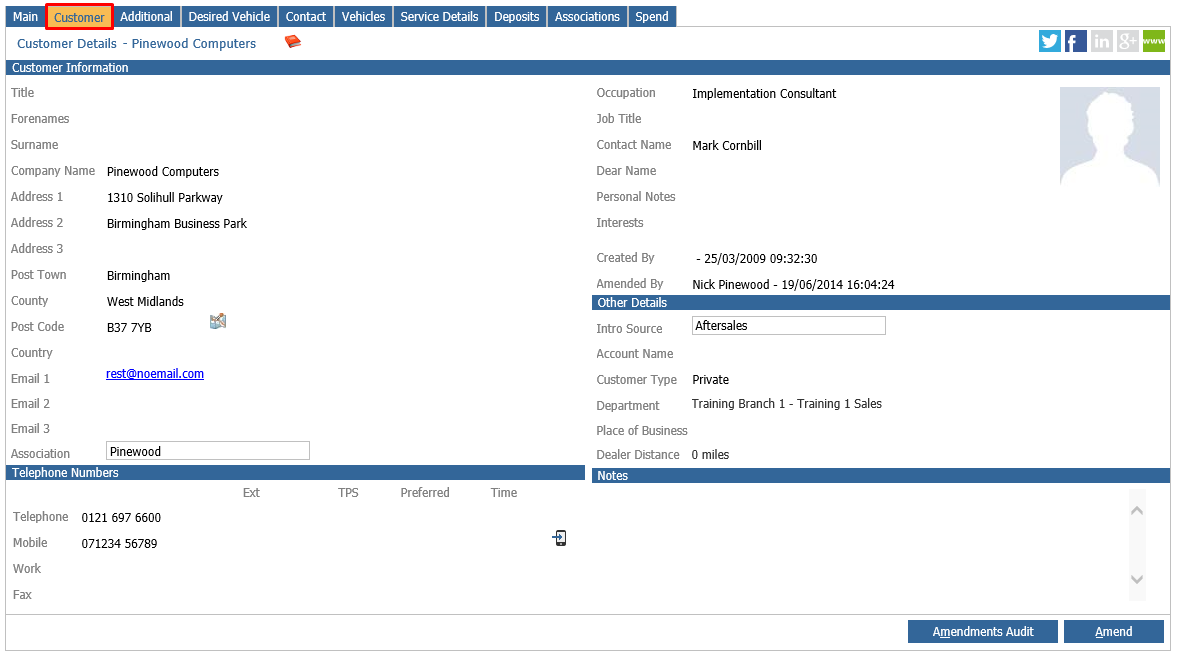Open the Facebook icon in the header
Viewport: 1177px width, 658px height.
coord(1075,41)
